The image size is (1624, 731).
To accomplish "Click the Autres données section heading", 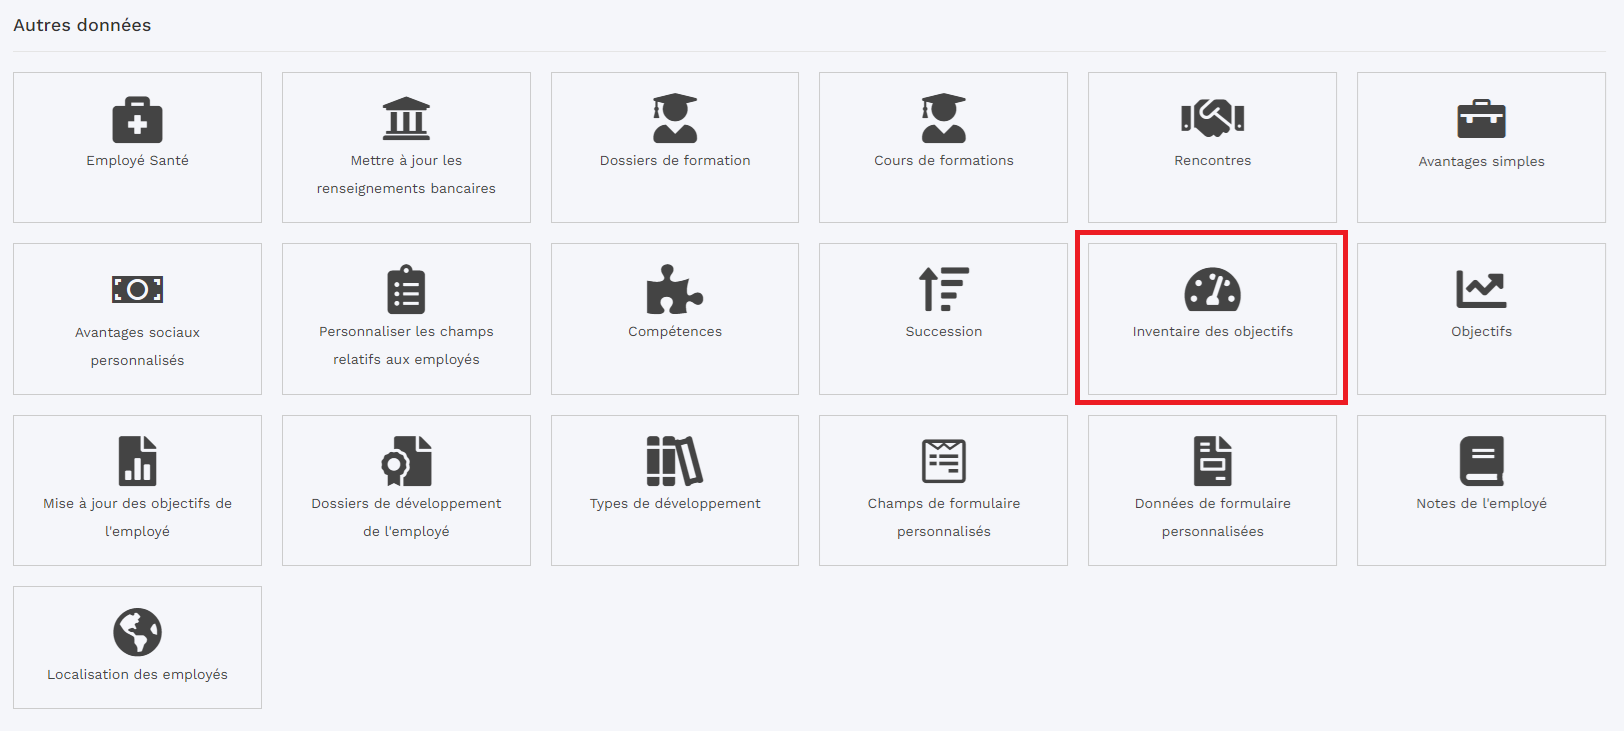I will coord(82,25).
